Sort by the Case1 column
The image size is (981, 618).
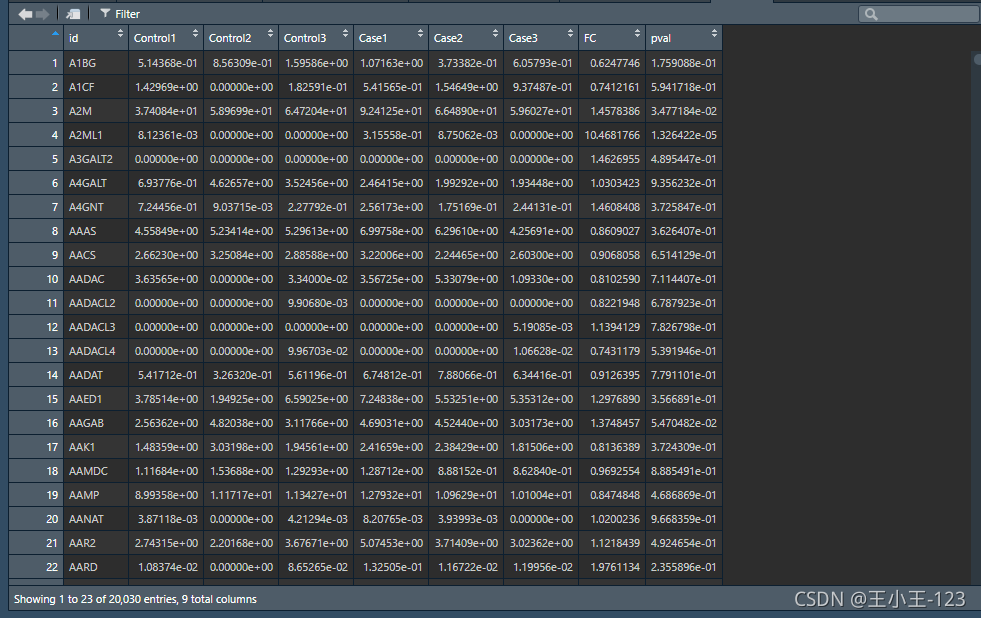(391, 38)
